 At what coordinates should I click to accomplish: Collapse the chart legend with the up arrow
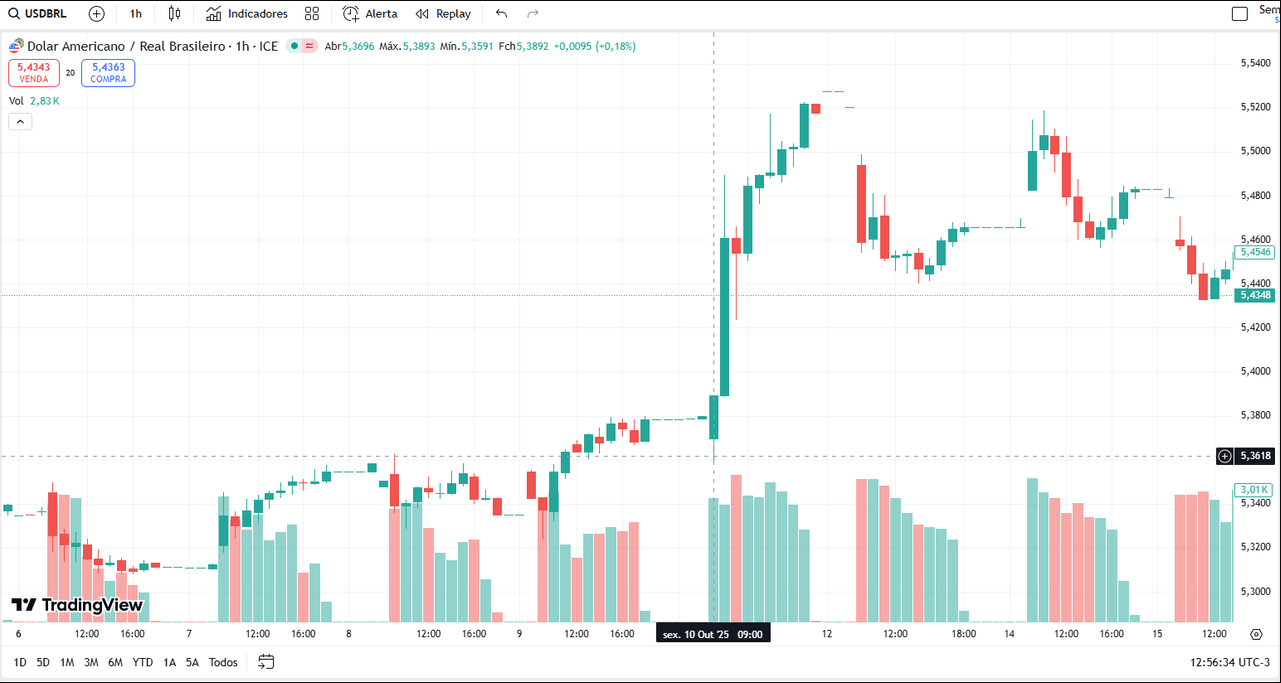(x=19, y=120)
